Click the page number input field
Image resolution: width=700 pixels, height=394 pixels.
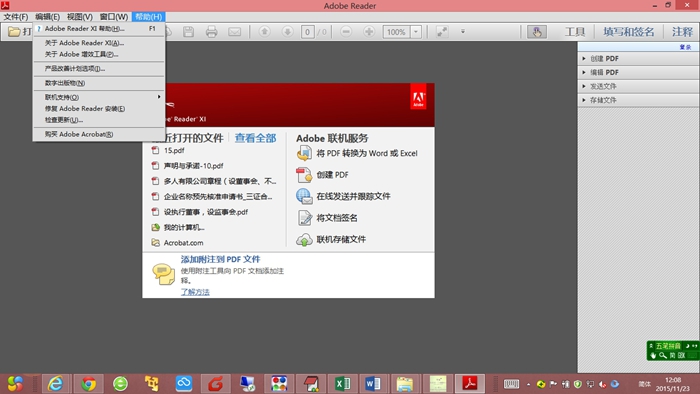coord(308,32)
